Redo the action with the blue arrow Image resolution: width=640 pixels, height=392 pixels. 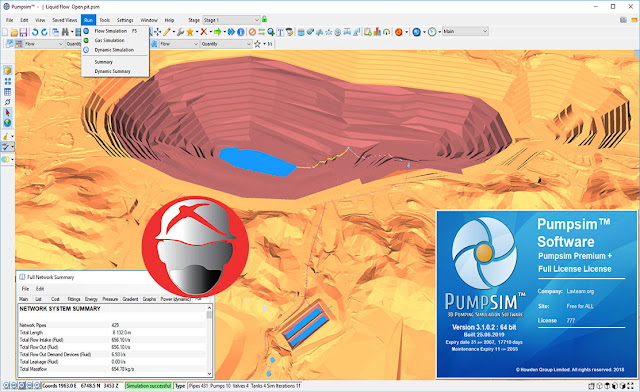[x=44, y=32]
